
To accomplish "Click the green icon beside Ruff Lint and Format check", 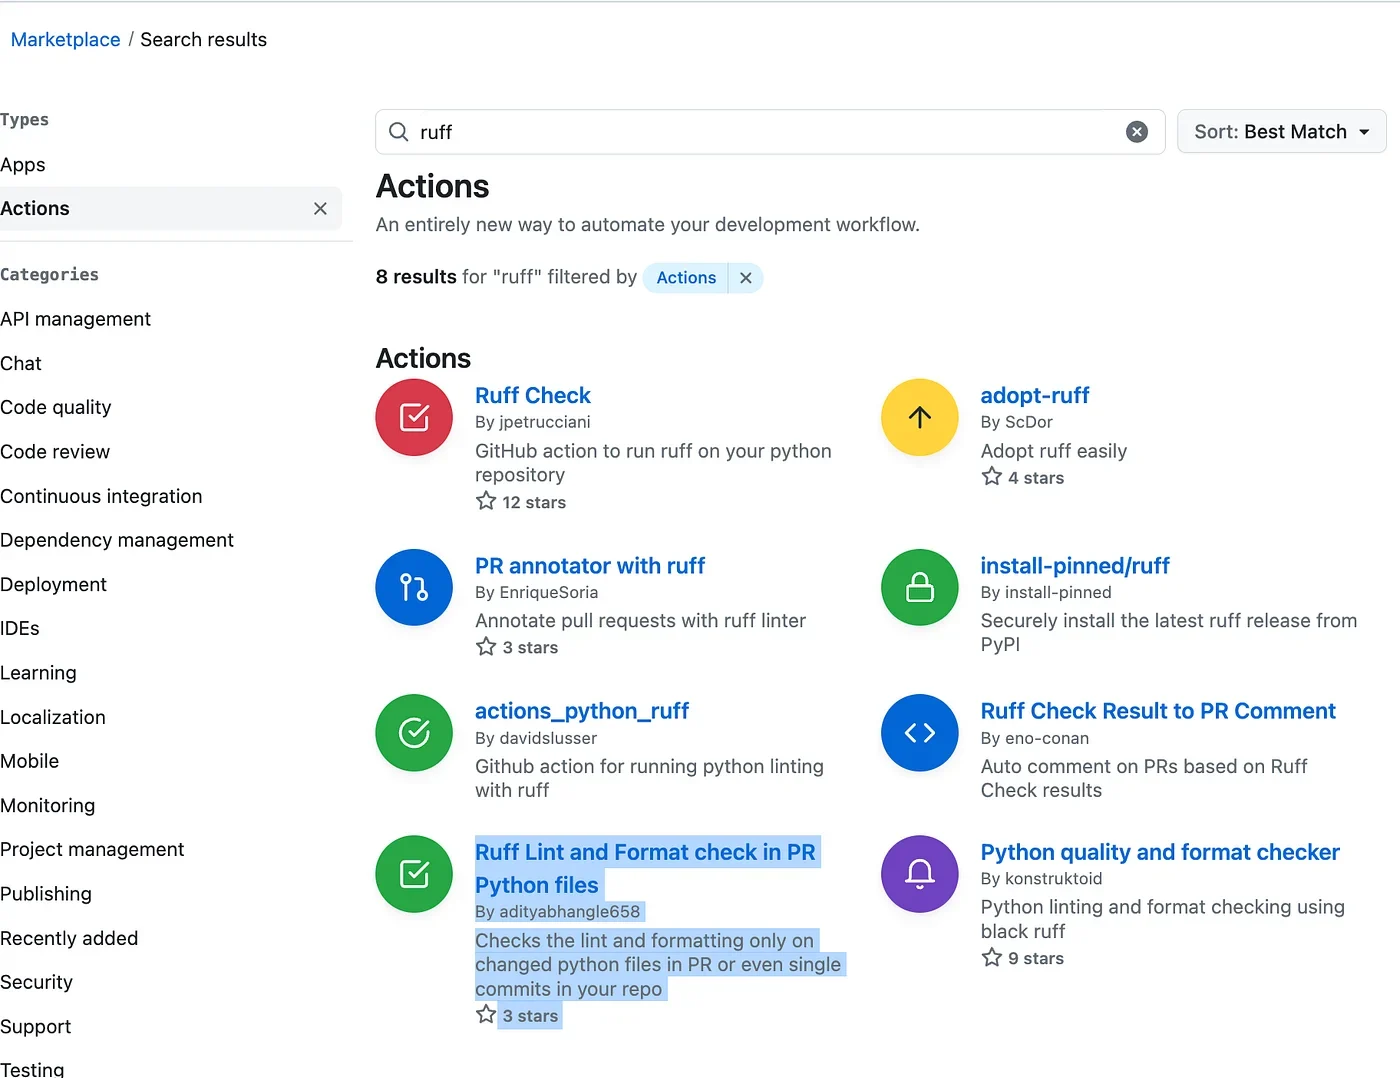I will (x=414, y=874).
